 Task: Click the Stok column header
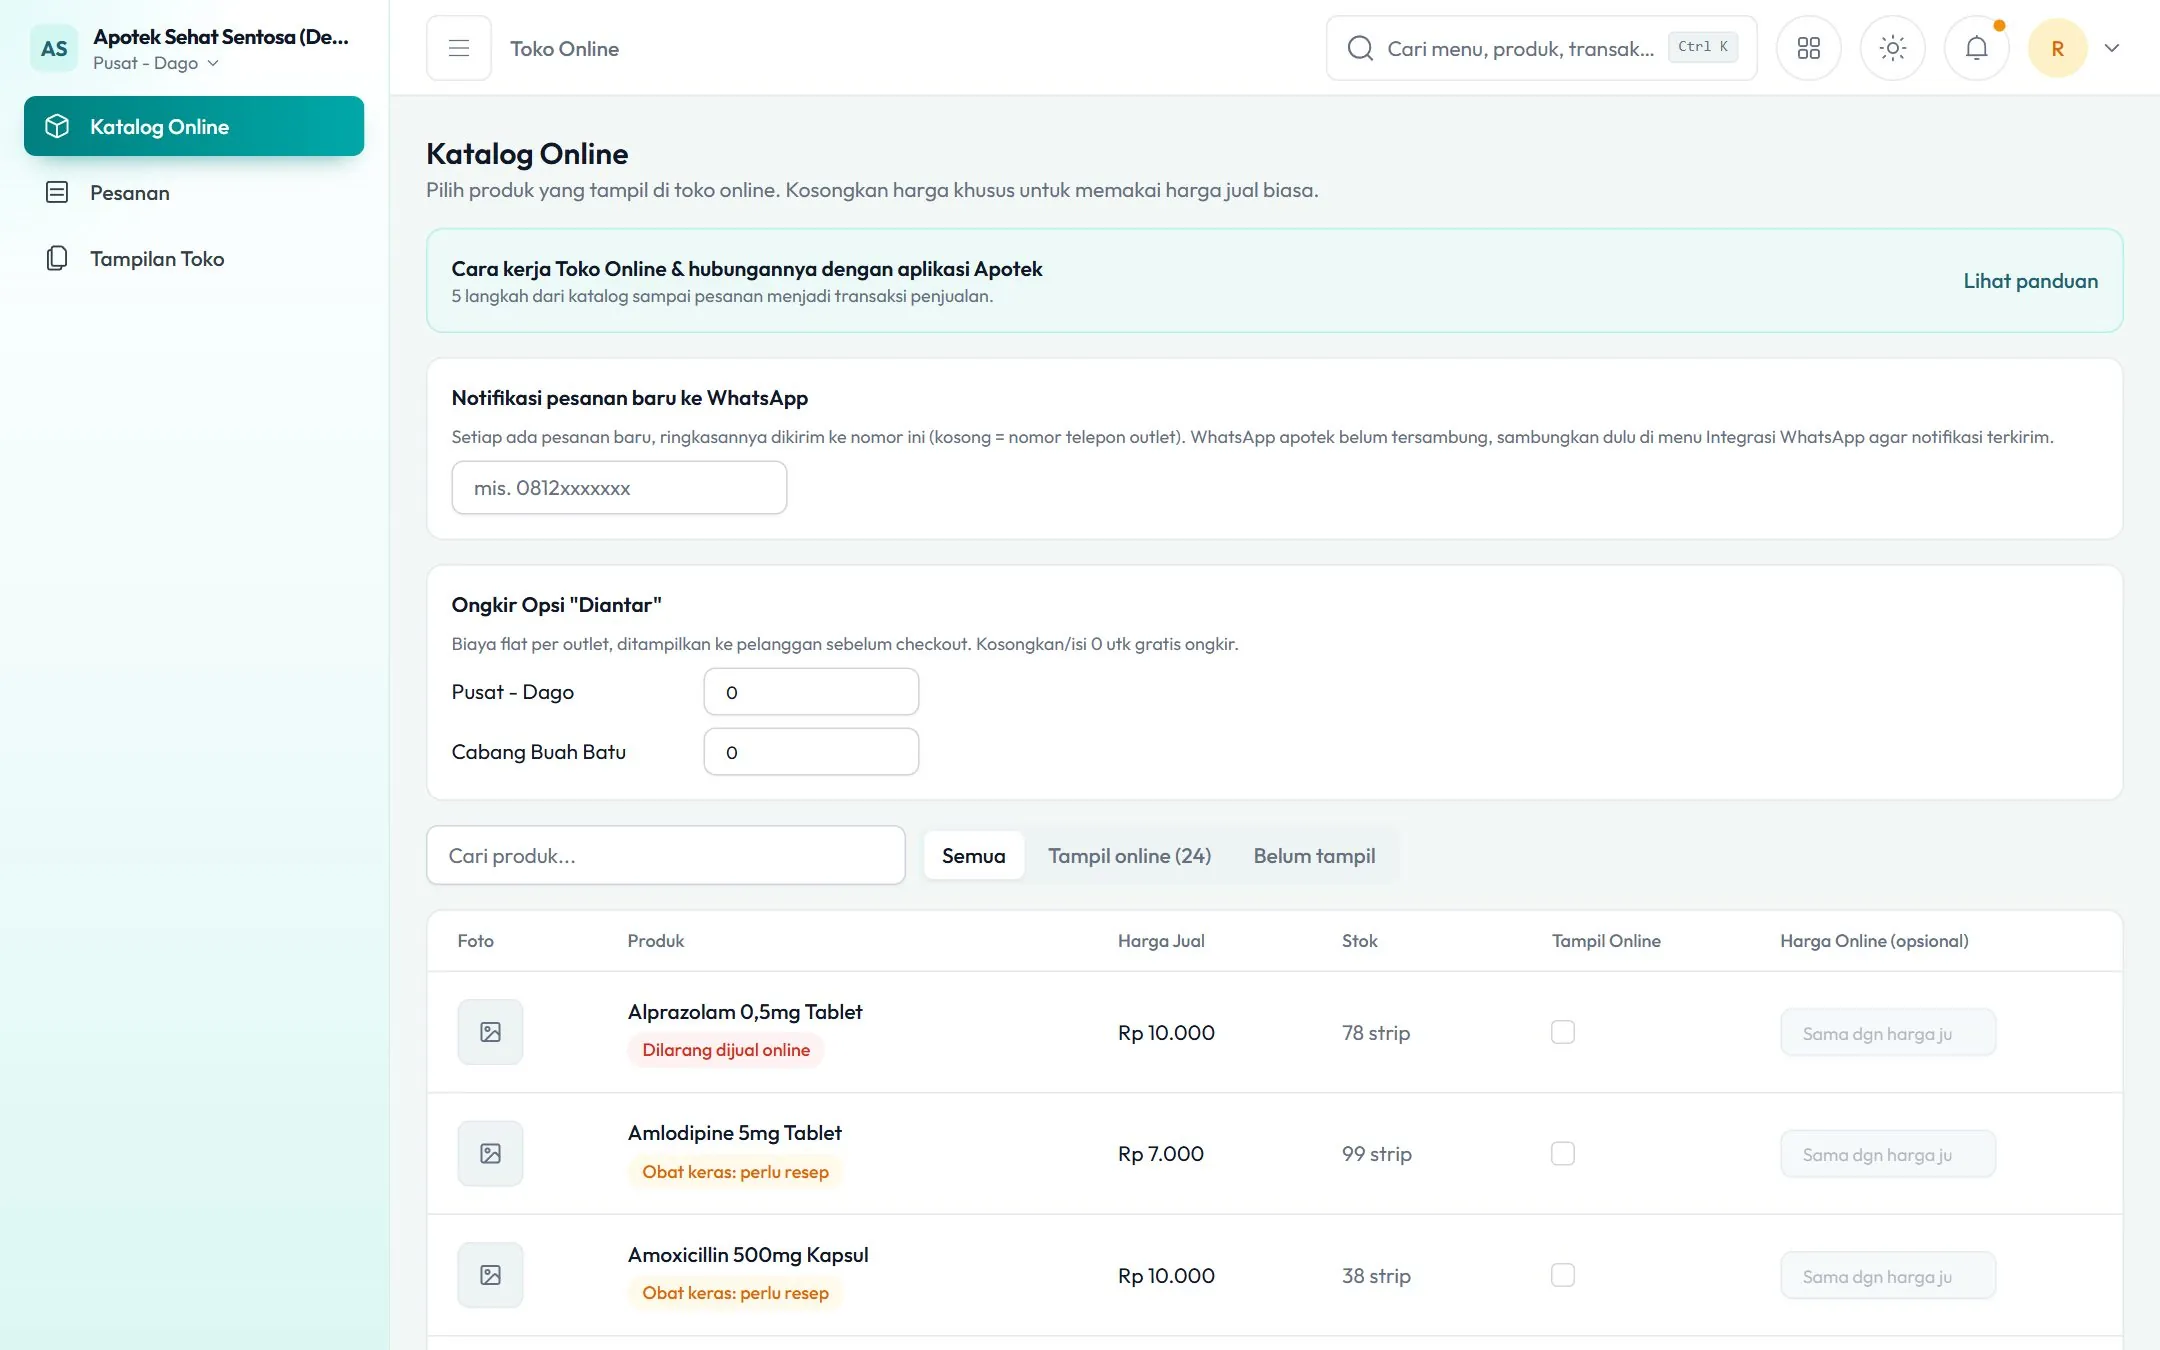1359,941
